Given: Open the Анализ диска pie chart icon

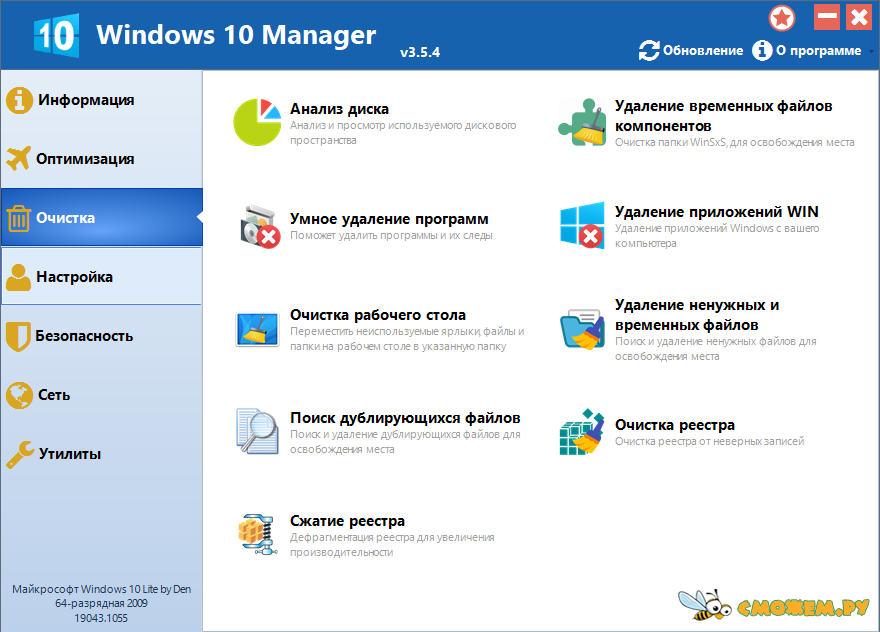Looking at the screenshot, I should pyautogui.click(x=257, y=122).
